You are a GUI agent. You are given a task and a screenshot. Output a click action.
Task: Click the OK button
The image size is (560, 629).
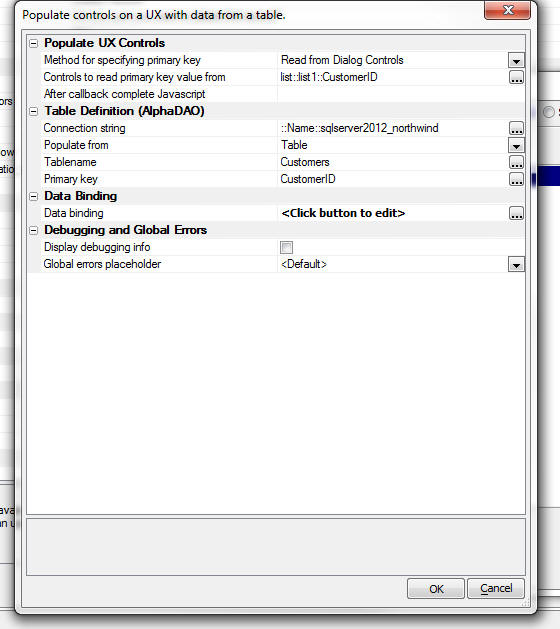coord(436,588)
